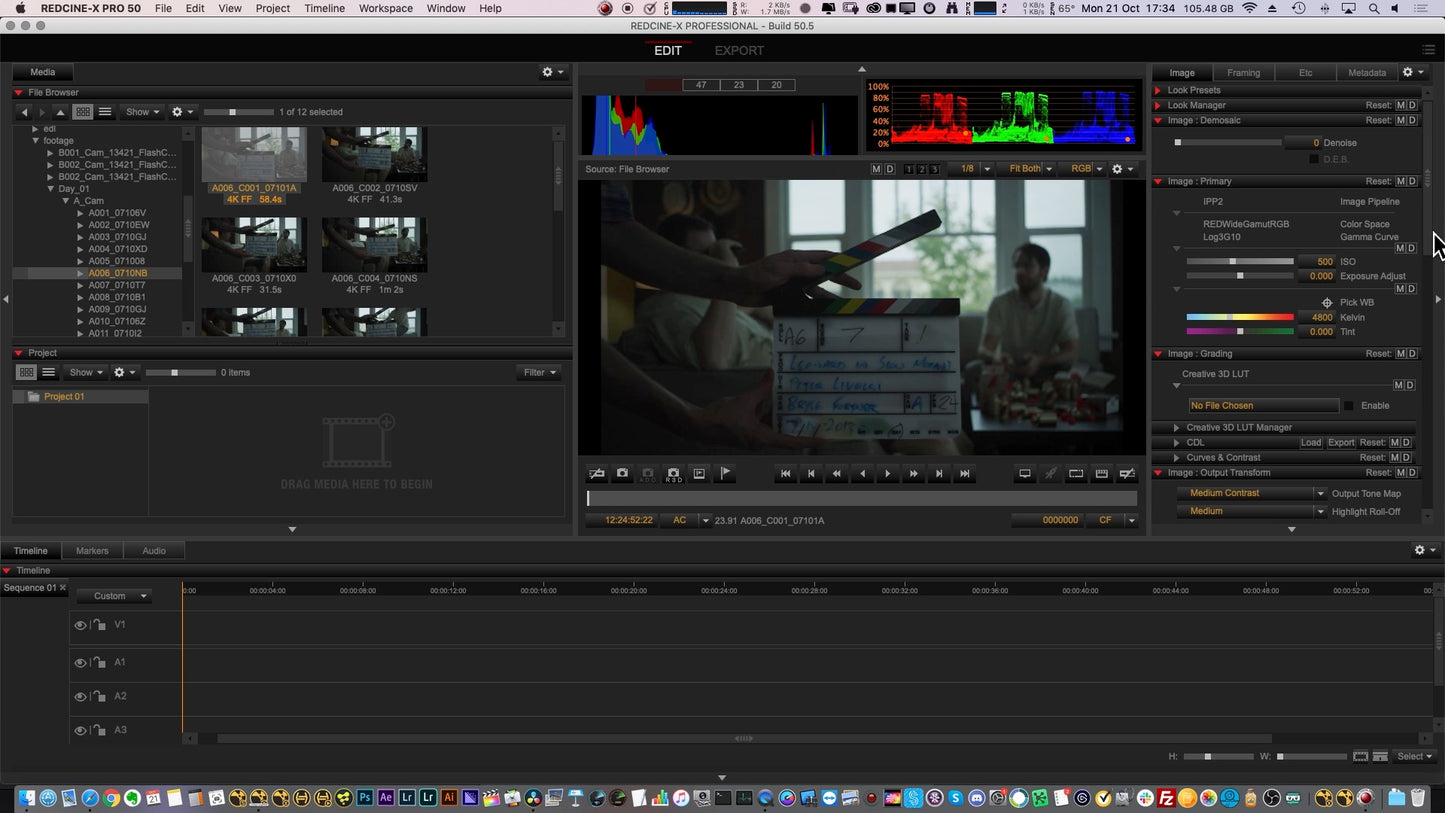
Task: Toggle the lock on track A2
Action: click(98, 696)
